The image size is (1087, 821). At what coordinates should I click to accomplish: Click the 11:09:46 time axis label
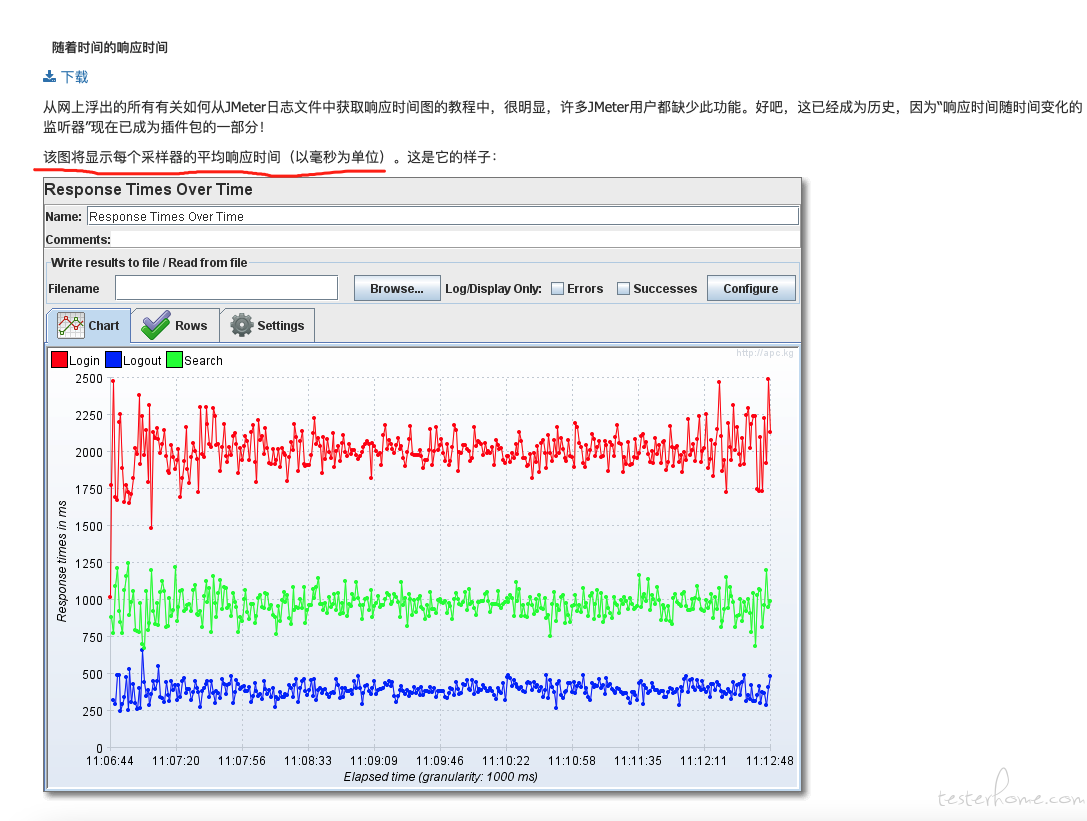[440, 761]
